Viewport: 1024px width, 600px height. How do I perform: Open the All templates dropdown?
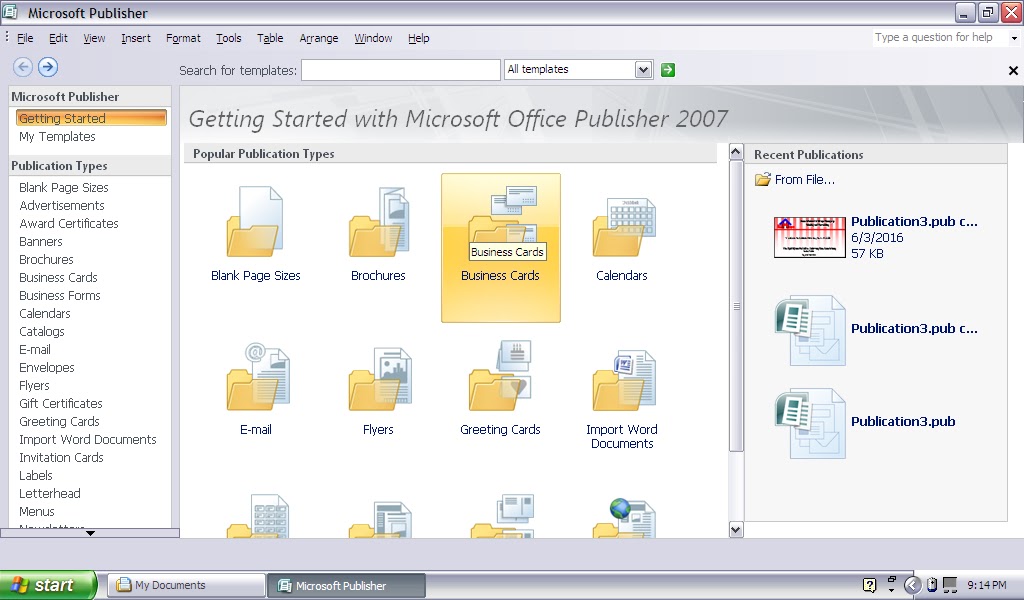pos(643,69)
